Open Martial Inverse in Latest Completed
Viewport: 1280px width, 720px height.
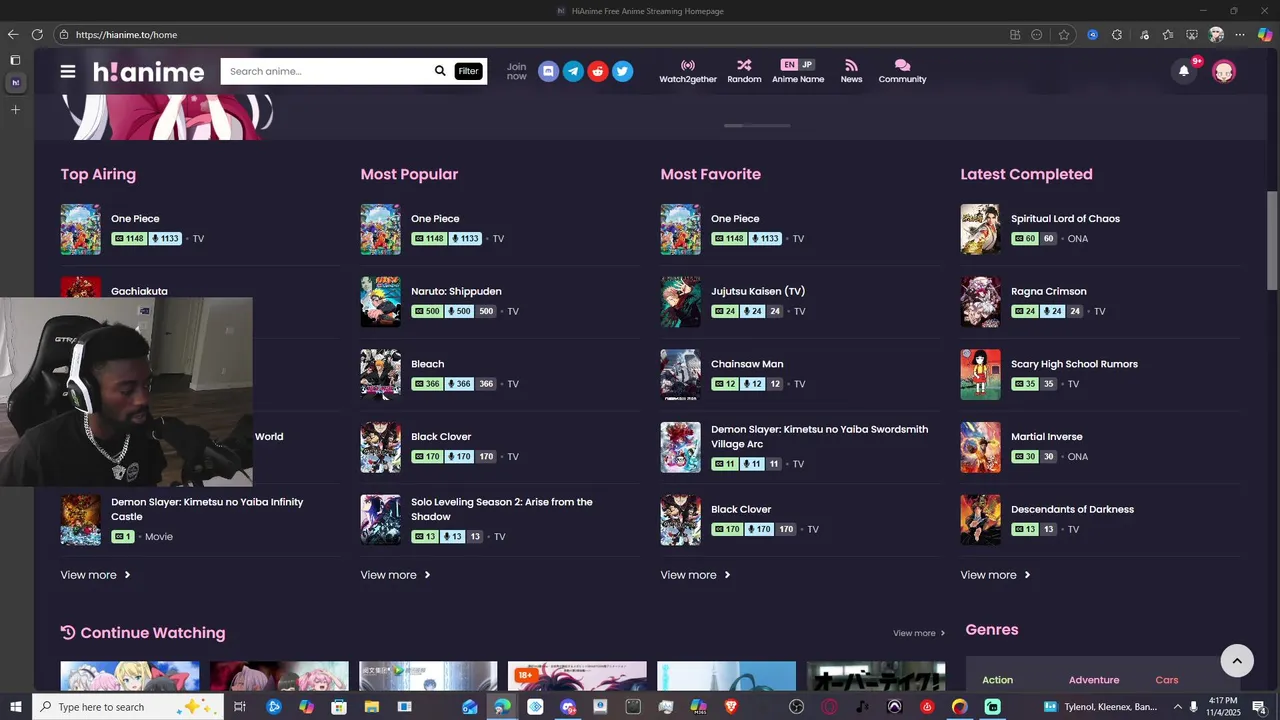point(1047,436)
